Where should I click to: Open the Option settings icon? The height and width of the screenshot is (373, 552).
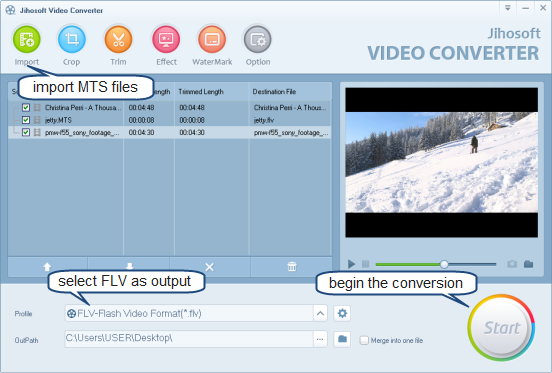(258, 39)
